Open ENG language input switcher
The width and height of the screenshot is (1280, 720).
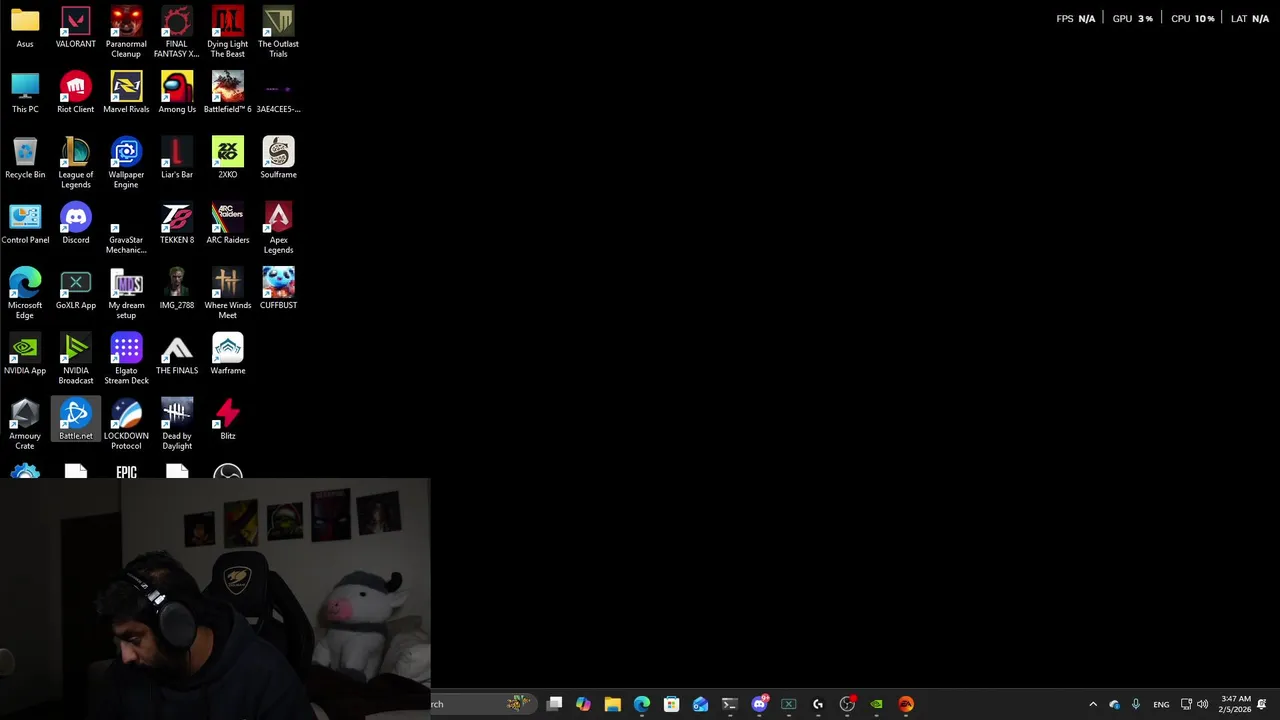click(1161, 704)
